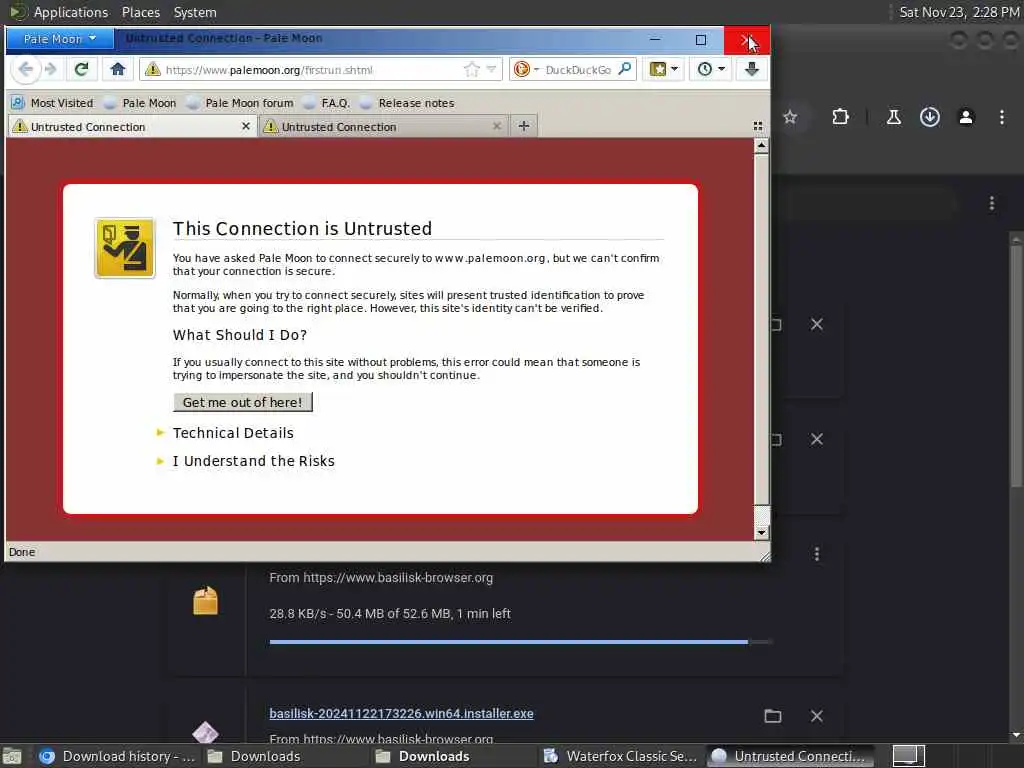Open the DuckDuckGo search engine selector
This screenshot has height=768, width=1024.
click(526, 69)
